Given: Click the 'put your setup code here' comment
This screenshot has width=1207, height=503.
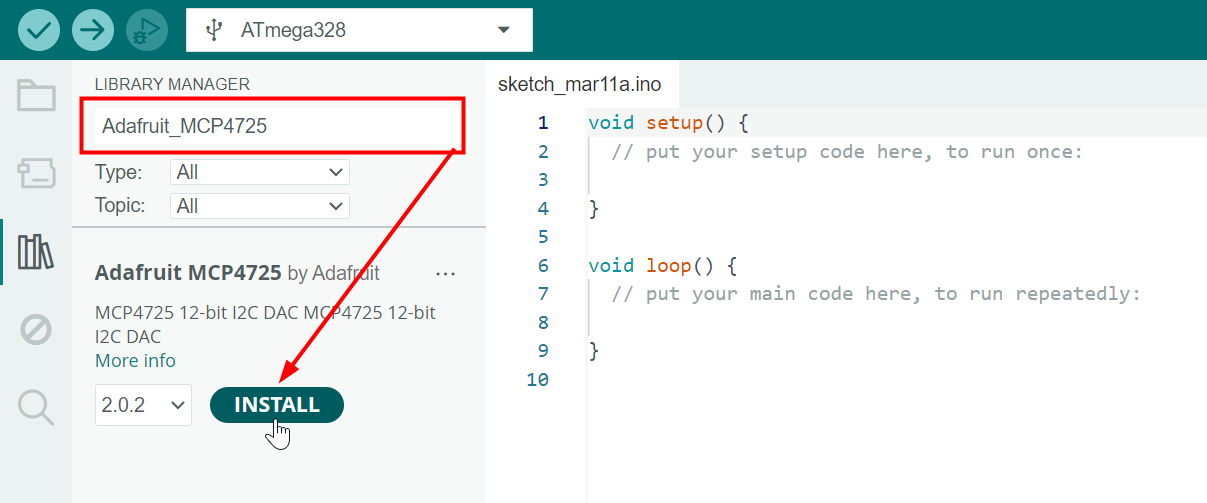Looking at the screenshot, I should (x=847, y=152).
